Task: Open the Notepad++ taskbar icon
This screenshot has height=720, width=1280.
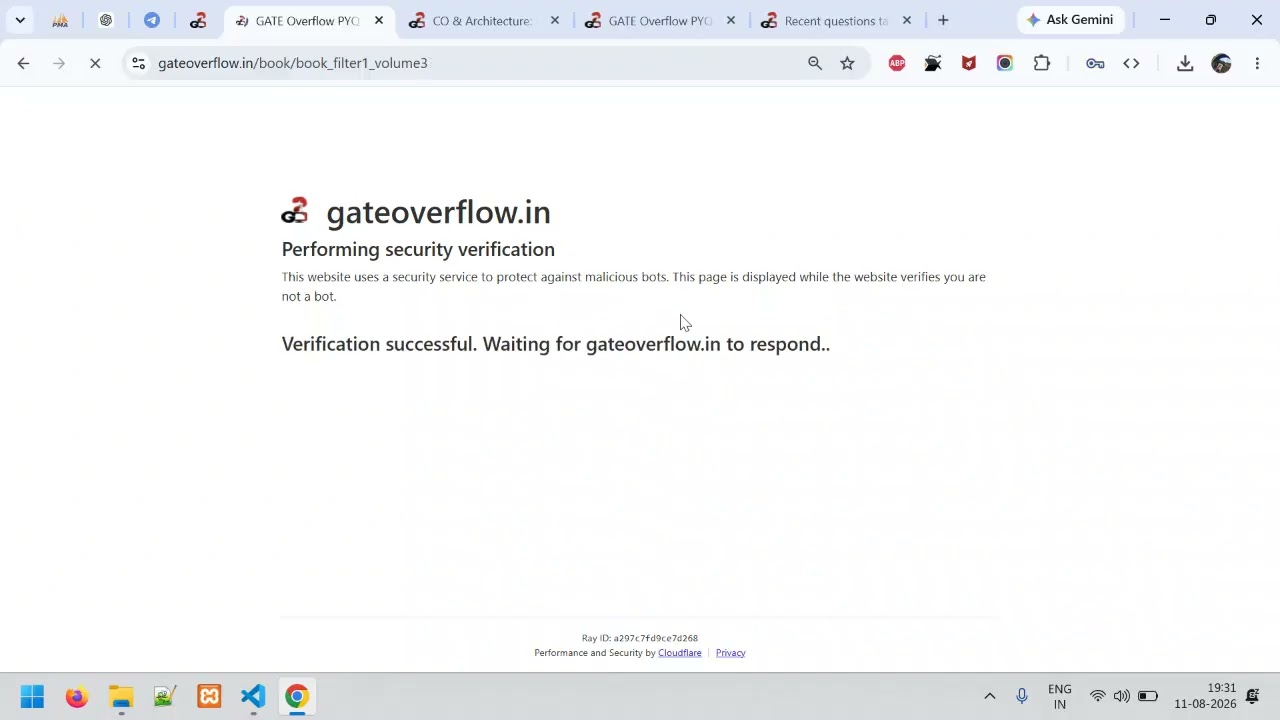Action: (x=165, y=697)
